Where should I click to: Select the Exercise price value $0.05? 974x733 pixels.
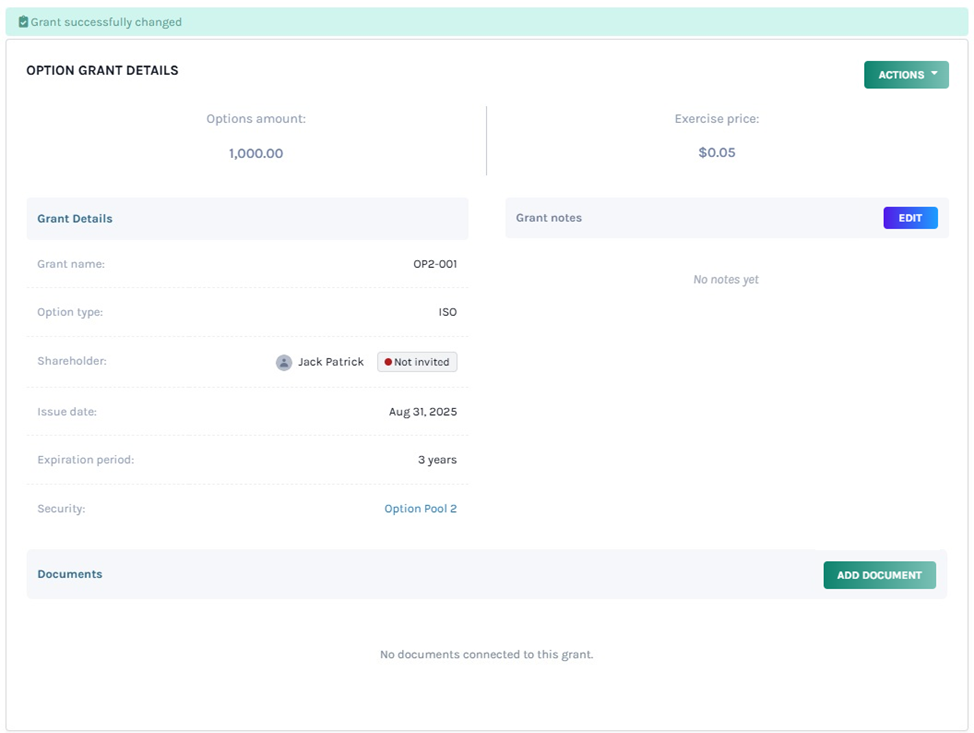(x=716, y=152)
